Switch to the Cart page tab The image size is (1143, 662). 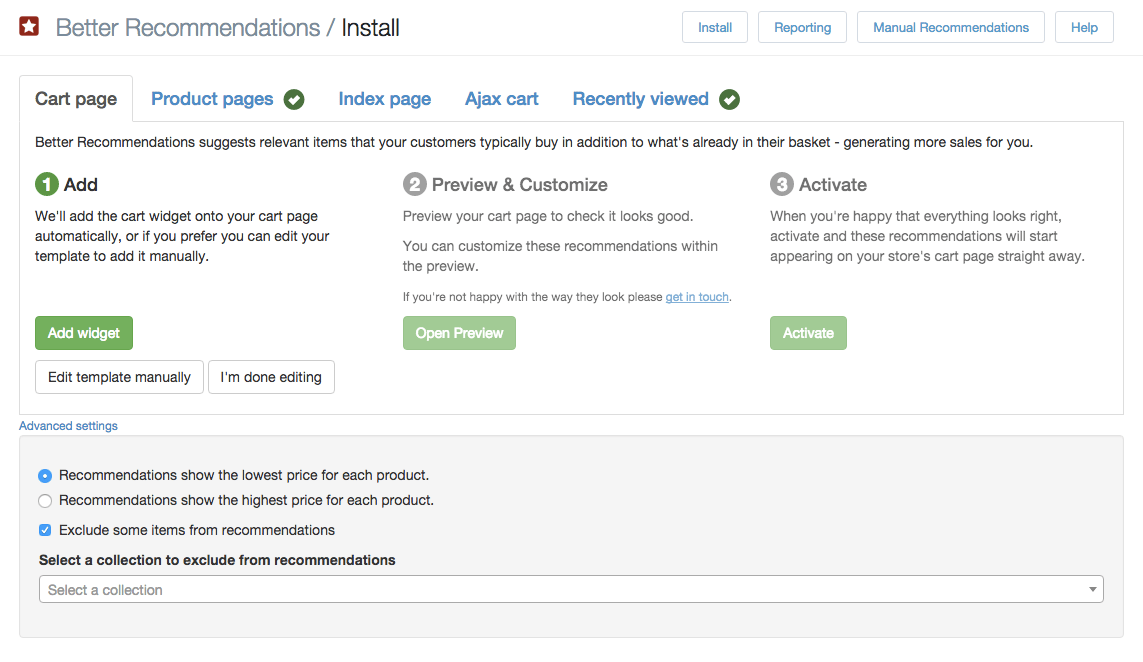coord(76,99)
